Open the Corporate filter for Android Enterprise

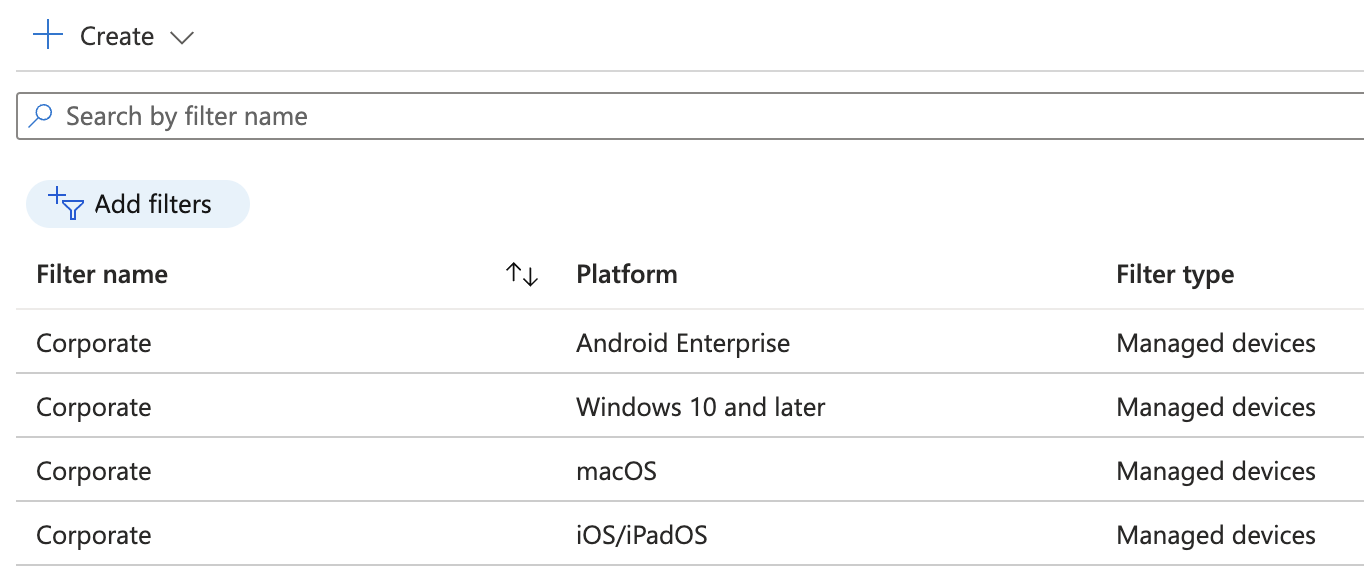click(x=94, y=343)
